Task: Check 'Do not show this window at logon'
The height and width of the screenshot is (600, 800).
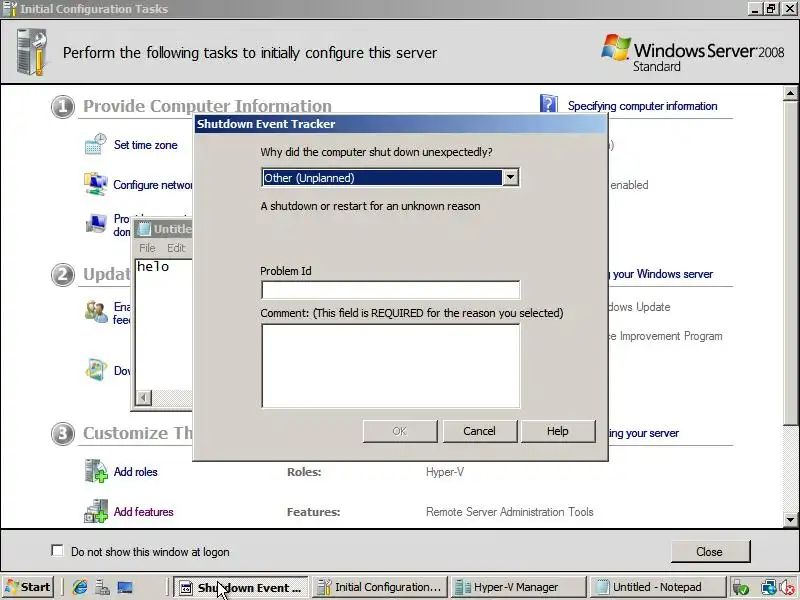Action: [x=58, y=551]
